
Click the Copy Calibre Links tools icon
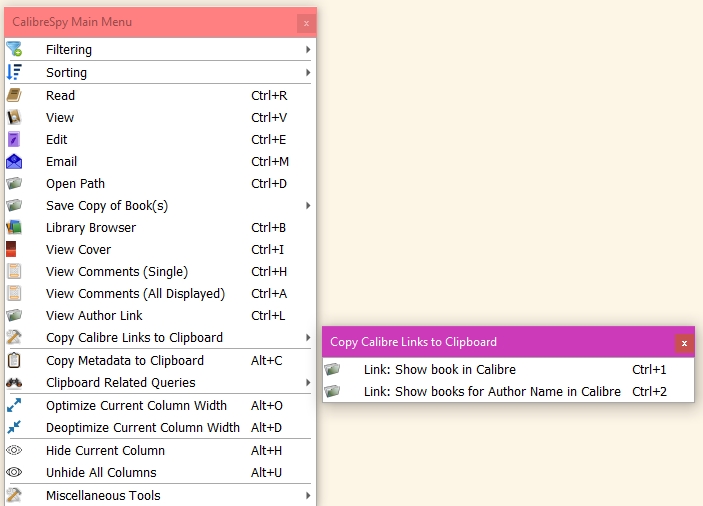click(x=14, y=337)
